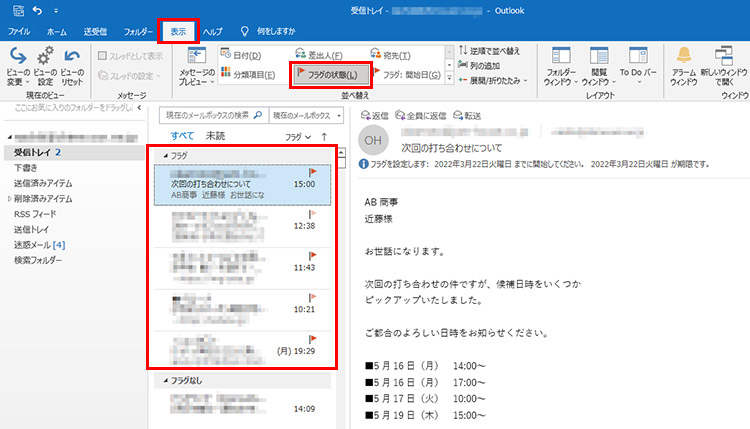This screenshot has height=429, width=750.
Task: Show only 未読 messages
Action: click(215, 135)
